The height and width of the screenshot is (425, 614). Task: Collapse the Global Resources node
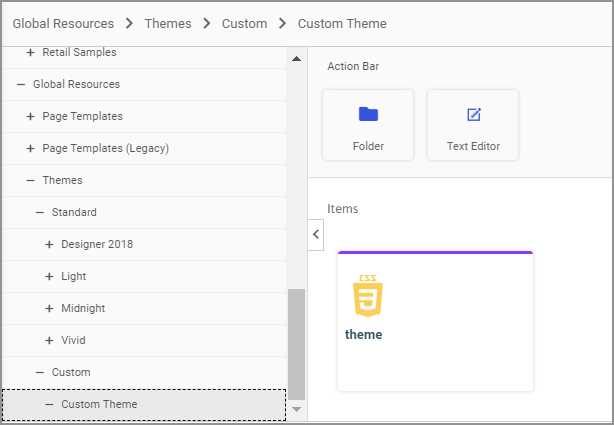click(x=21, y=84)
